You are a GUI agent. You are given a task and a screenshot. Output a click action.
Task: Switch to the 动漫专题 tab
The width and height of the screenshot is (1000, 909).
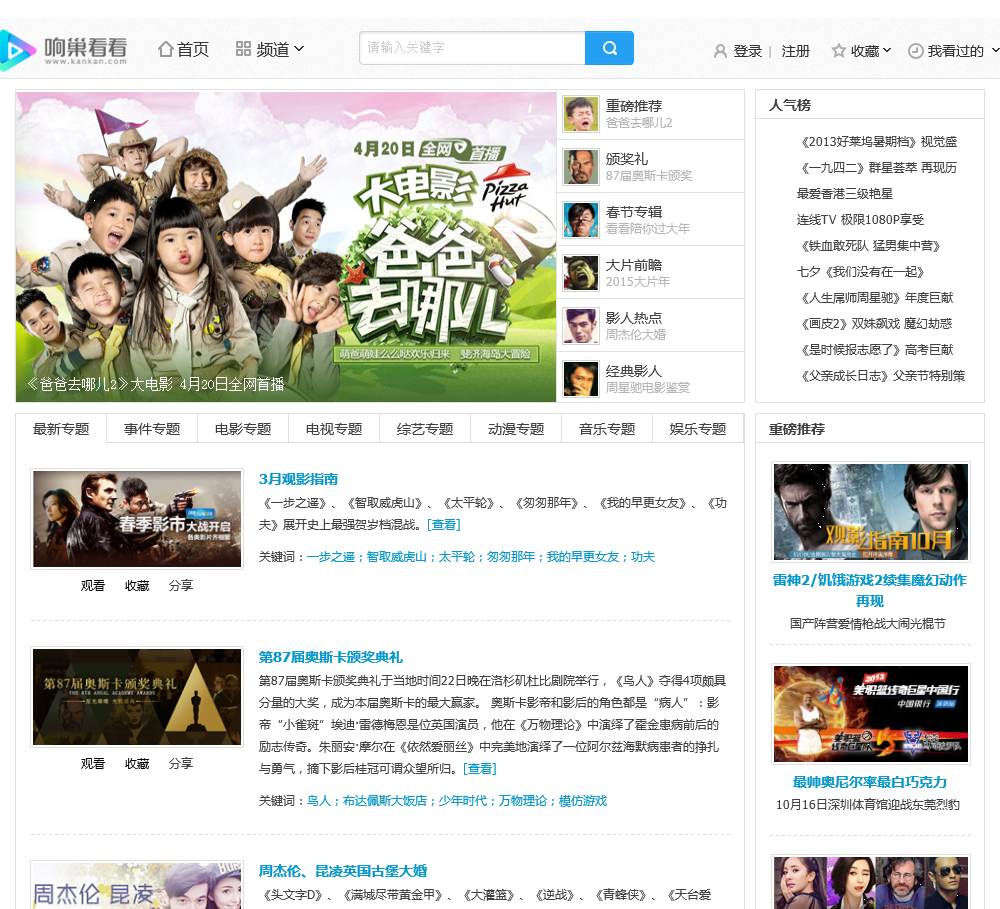516,429
